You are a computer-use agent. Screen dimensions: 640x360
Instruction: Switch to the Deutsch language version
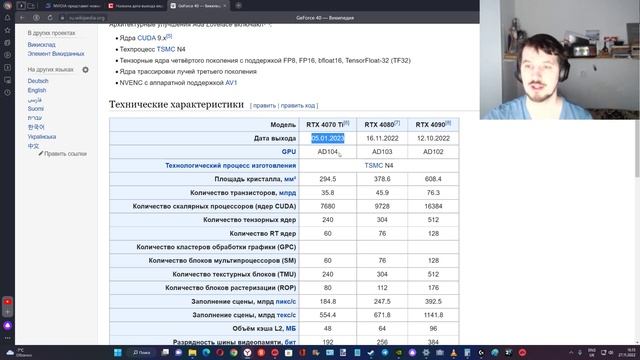coord(38,81)
